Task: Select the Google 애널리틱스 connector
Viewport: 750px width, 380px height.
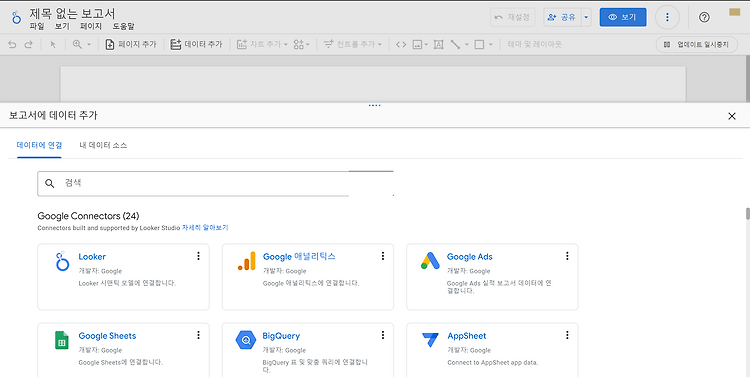Action: (308, 277)
